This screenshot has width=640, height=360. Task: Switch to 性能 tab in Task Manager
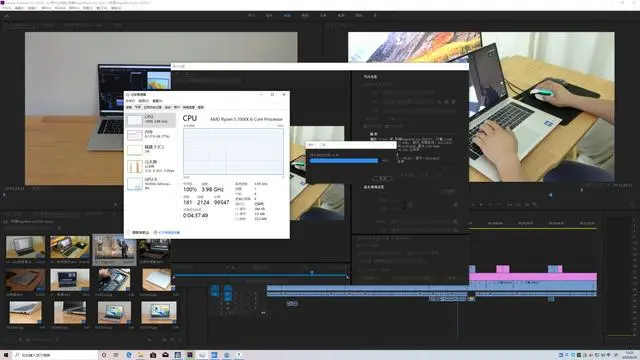[x=138, y=107]
